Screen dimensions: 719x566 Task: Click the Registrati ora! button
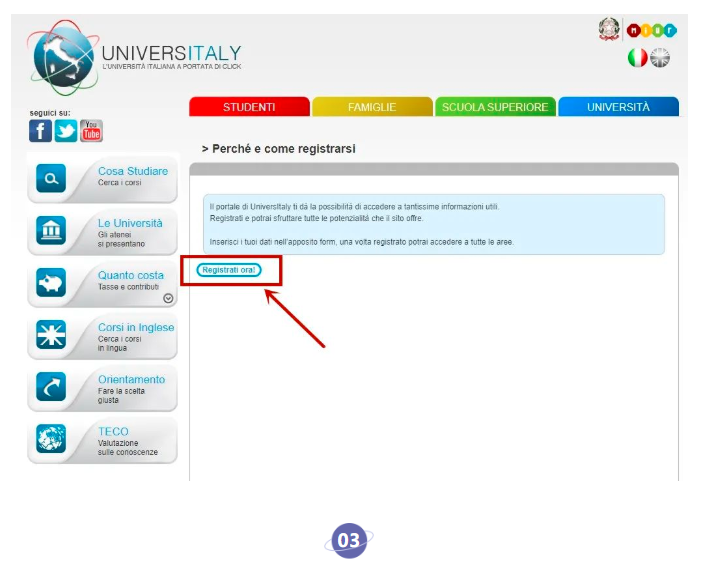tap(229, 270)
